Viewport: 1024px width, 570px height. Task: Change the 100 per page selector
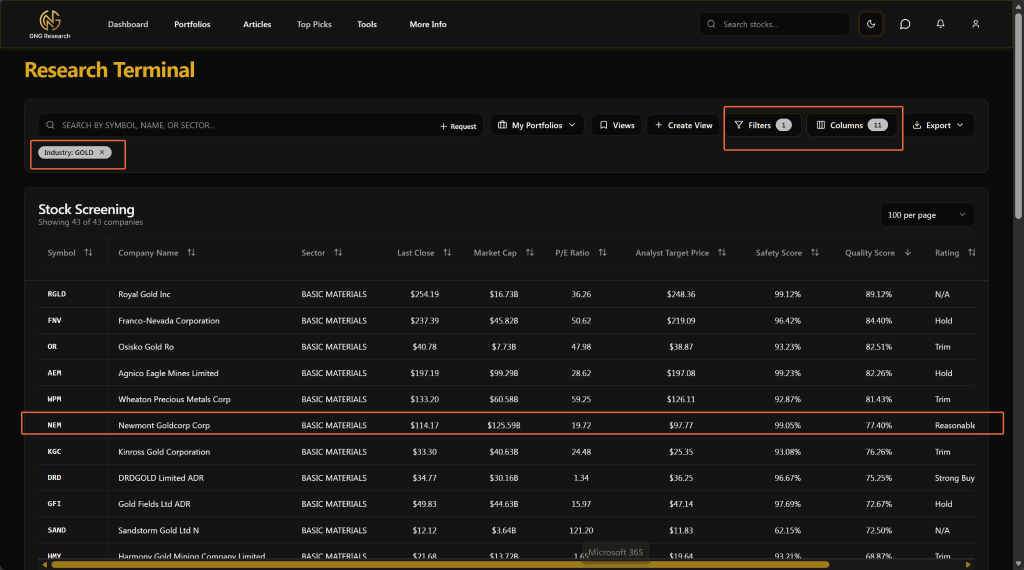pyautogui.click(x=927, y=215)
